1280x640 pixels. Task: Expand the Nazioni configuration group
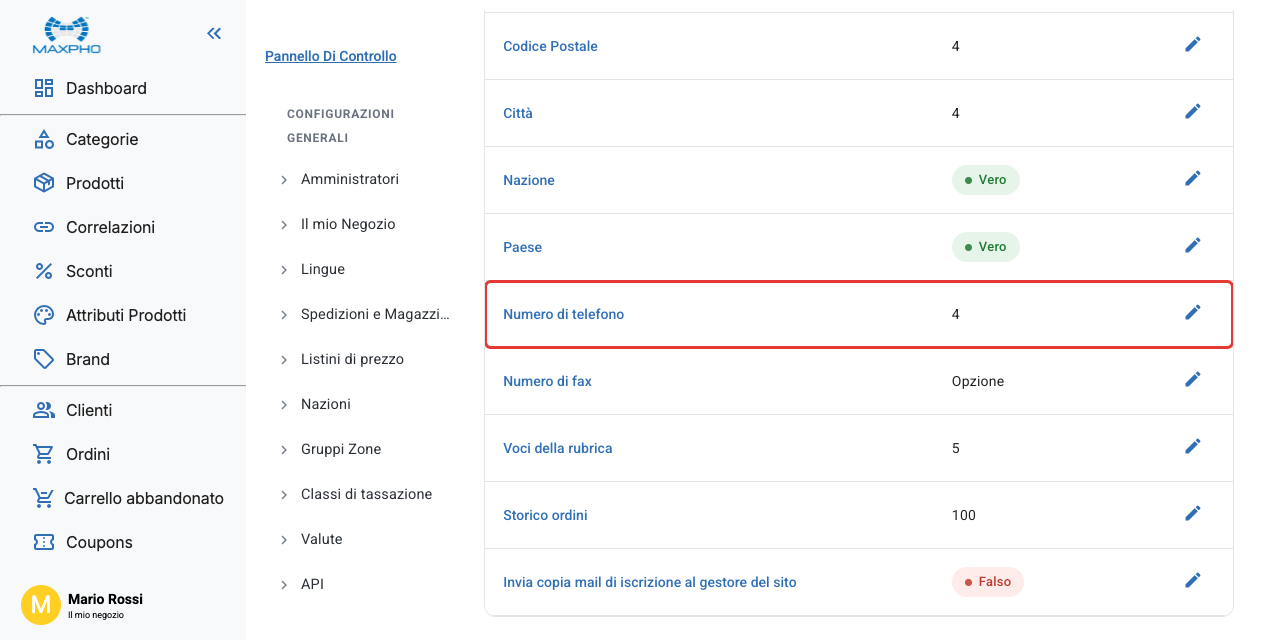click(284, 405)
